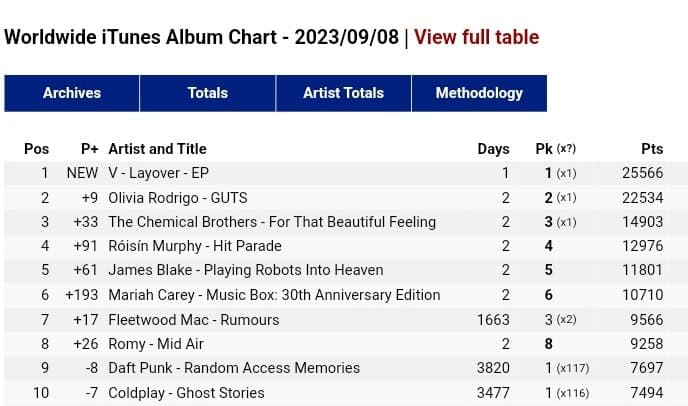The image size is (688, 406).
Task: Click the Days column header
Action: click(493, 149)
